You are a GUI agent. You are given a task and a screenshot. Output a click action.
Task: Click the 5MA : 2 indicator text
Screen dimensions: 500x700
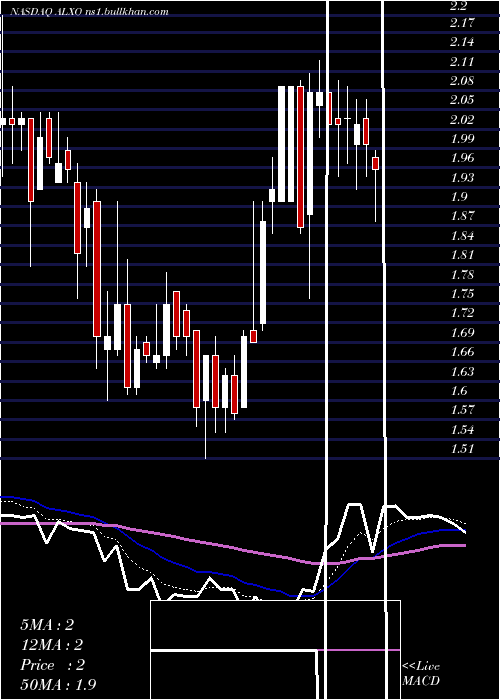(47, 625)
